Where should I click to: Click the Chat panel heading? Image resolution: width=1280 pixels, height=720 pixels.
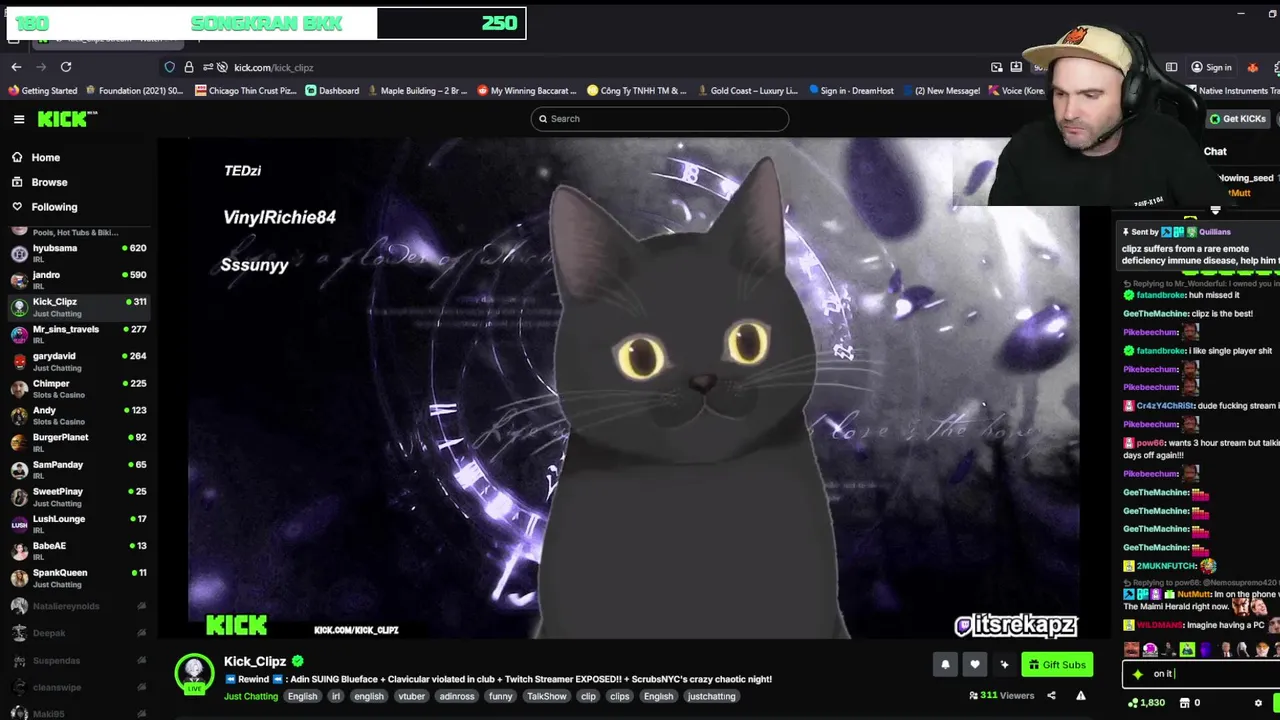pos(1215,151)
